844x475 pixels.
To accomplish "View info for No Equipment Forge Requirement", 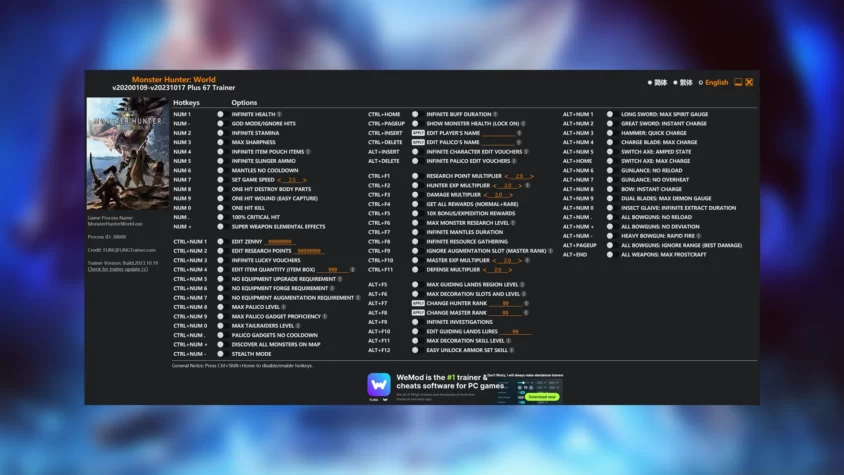I will (x=332, y=289).
